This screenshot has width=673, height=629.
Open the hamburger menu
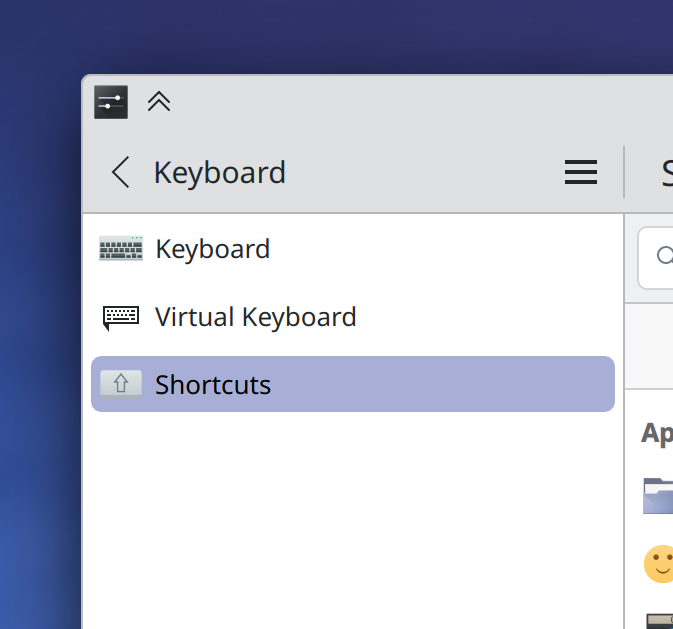(581, 172)
